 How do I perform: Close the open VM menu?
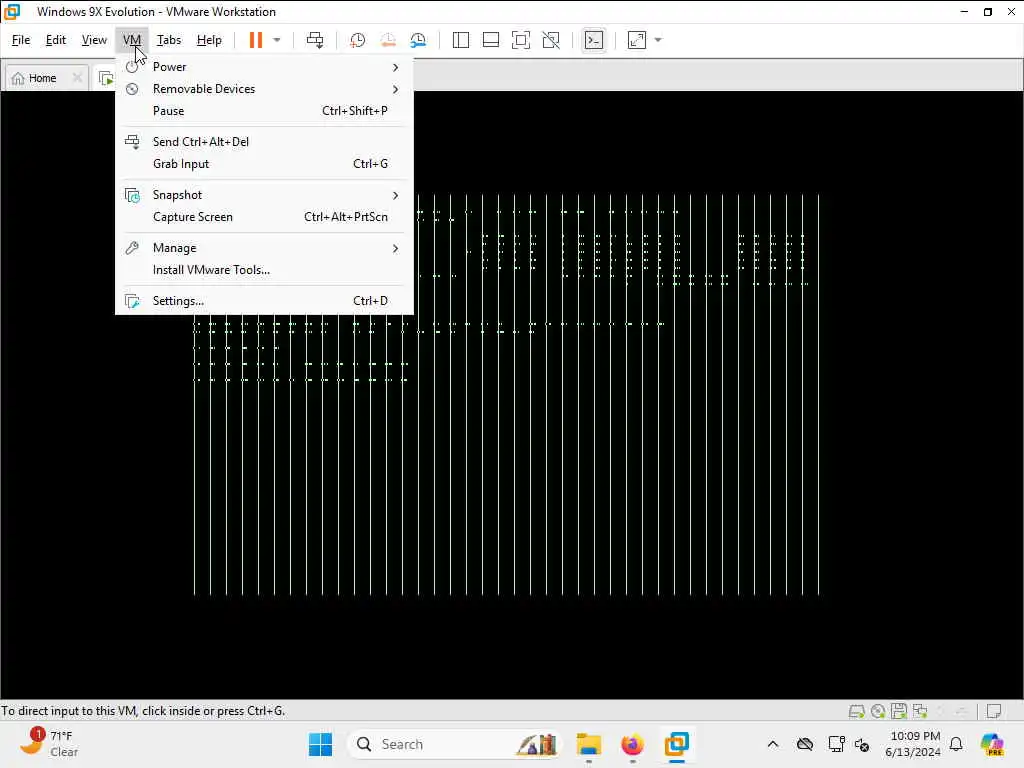point(132,40)
